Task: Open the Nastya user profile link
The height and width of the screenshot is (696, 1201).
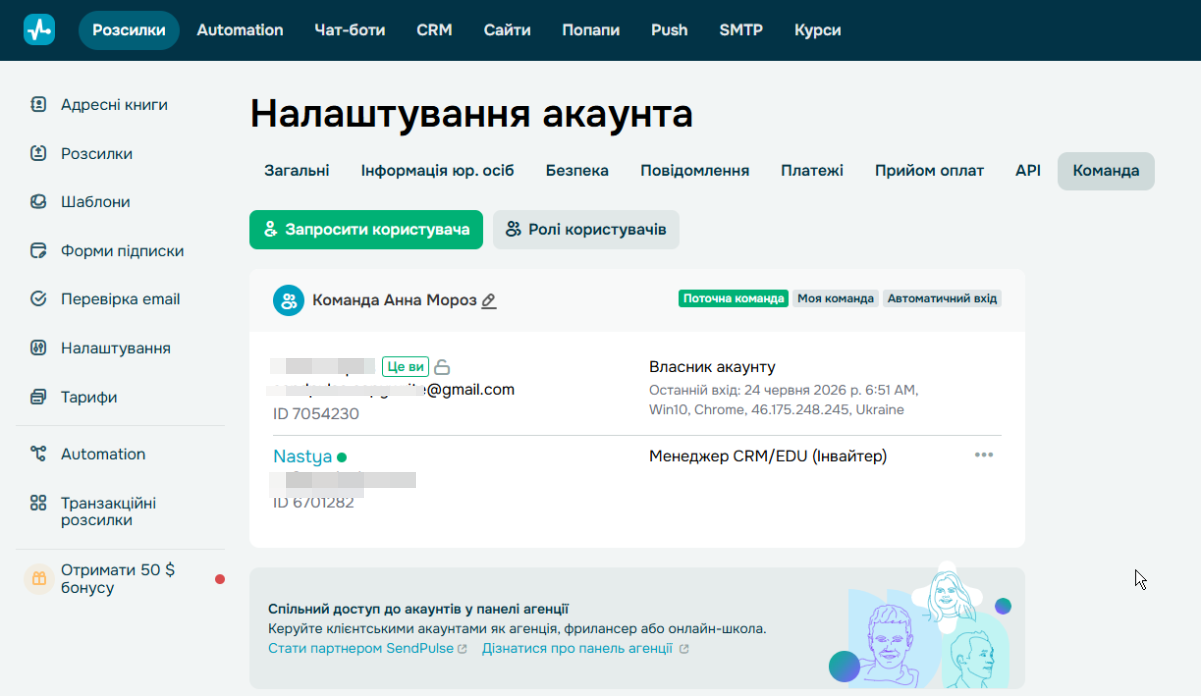Action: click(302, 456)
